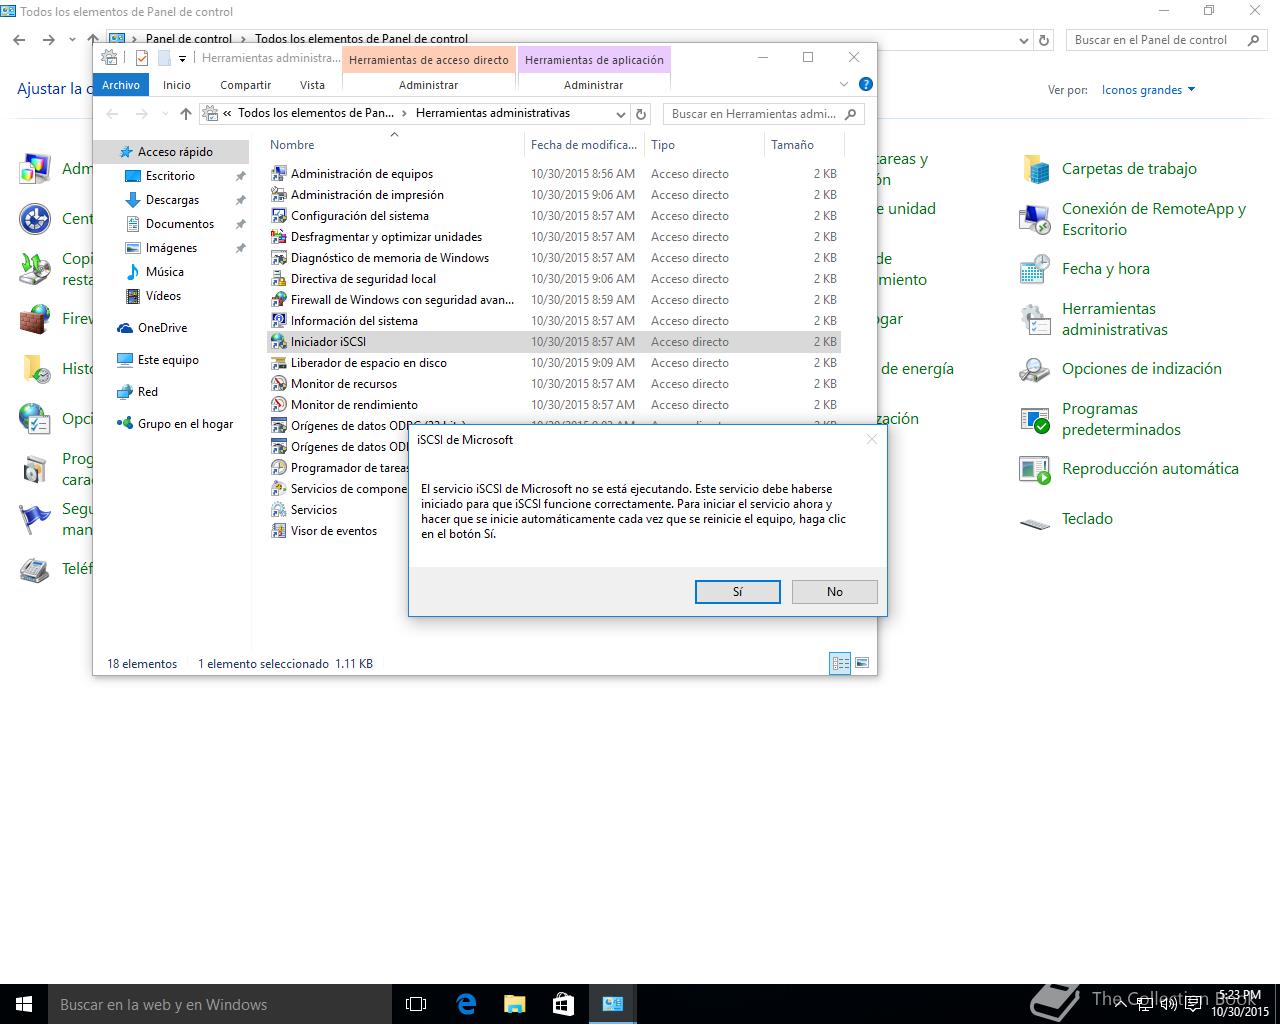Switch to large thumbnails view in status bar
Viewport: 1280px width, 1024px height.
coord(862,663)
